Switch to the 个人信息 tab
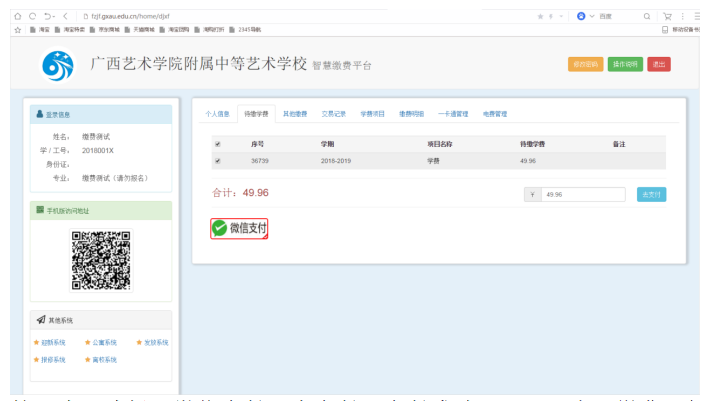 [x=217, y=114]
